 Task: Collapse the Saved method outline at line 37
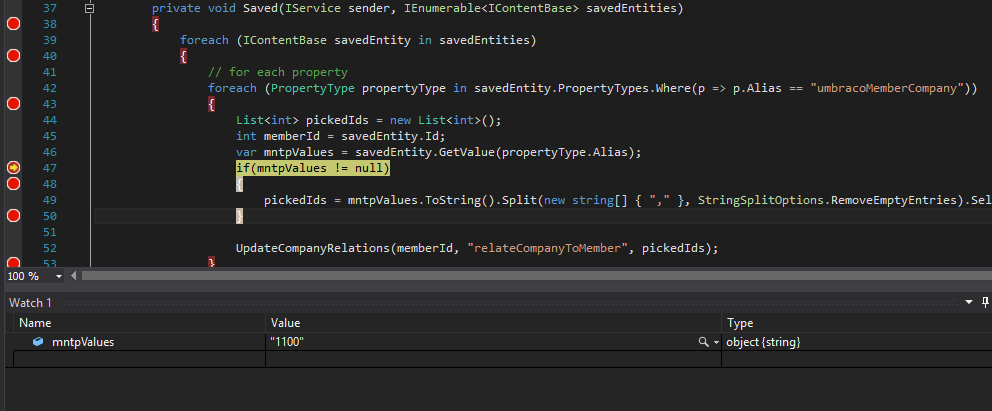click(90, 9)
